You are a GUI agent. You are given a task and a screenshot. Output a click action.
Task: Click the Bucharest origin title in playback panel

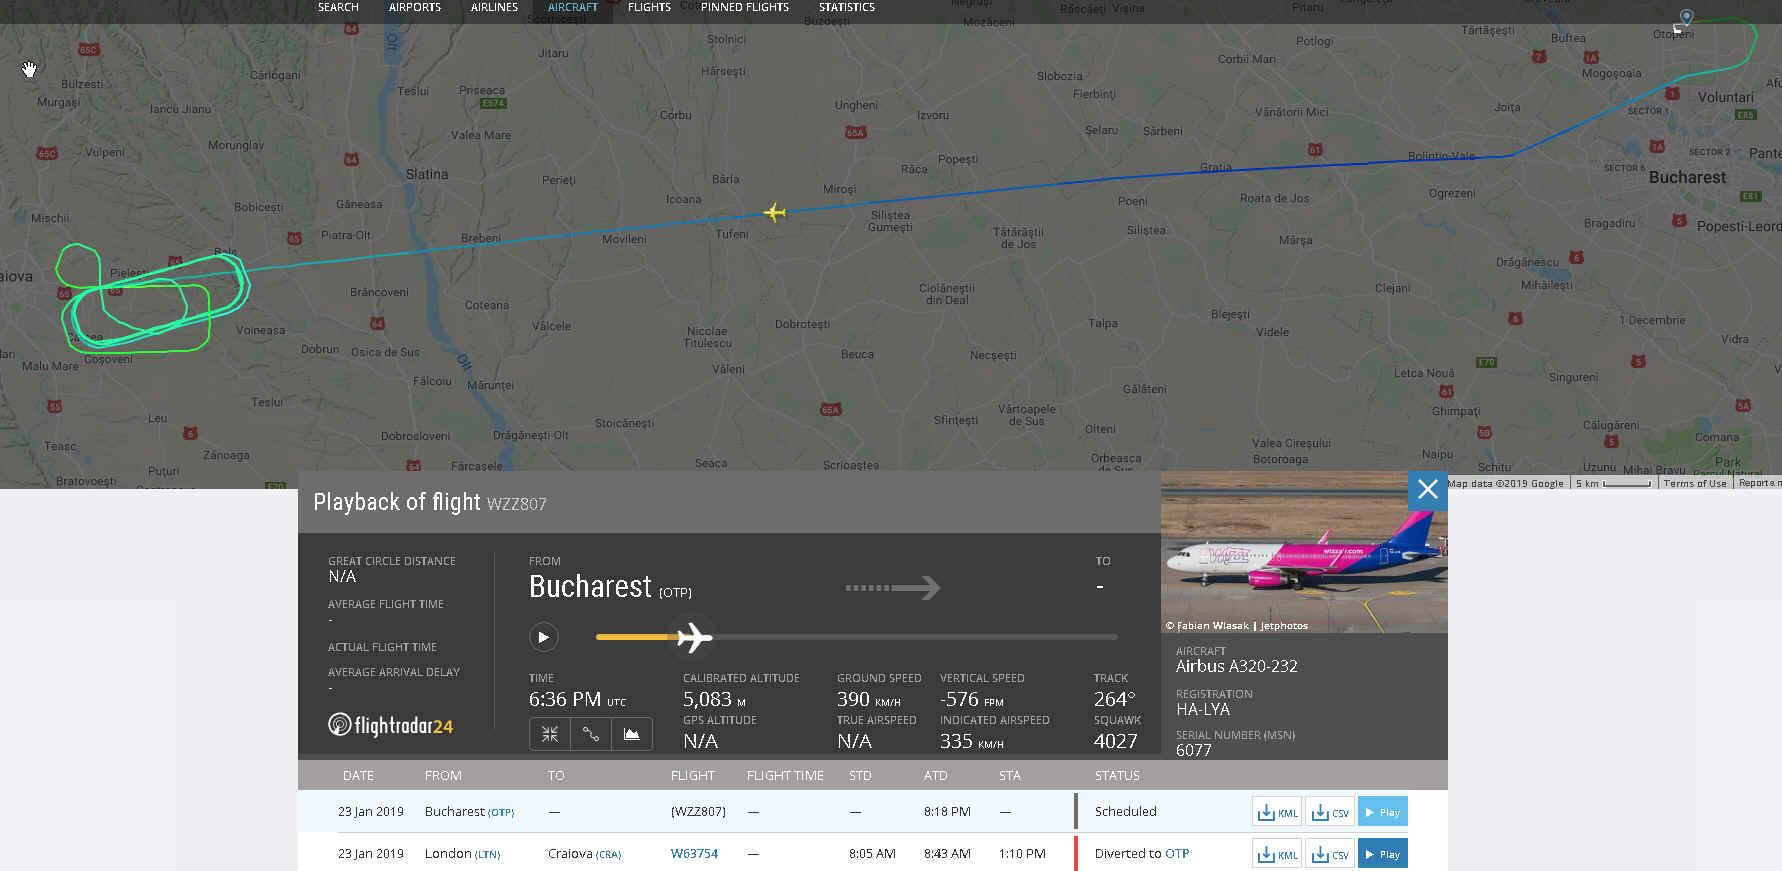click(x=590, y=586)
